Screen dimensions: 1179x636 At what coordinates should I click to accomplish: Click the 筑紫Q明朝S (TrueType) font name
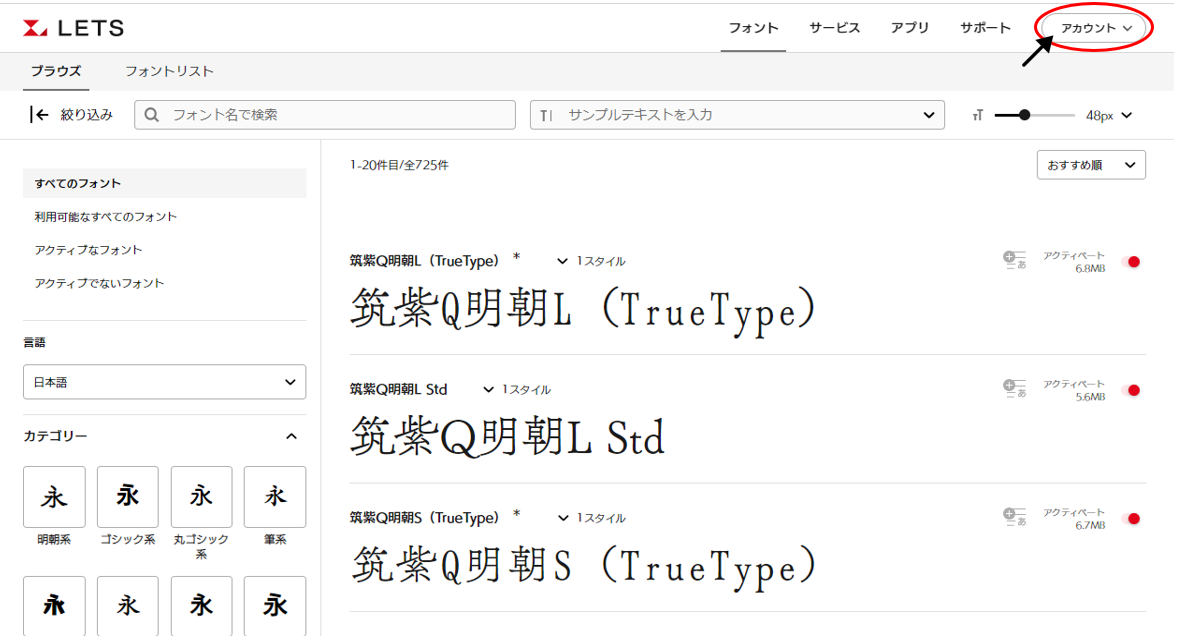coord(424,518)
